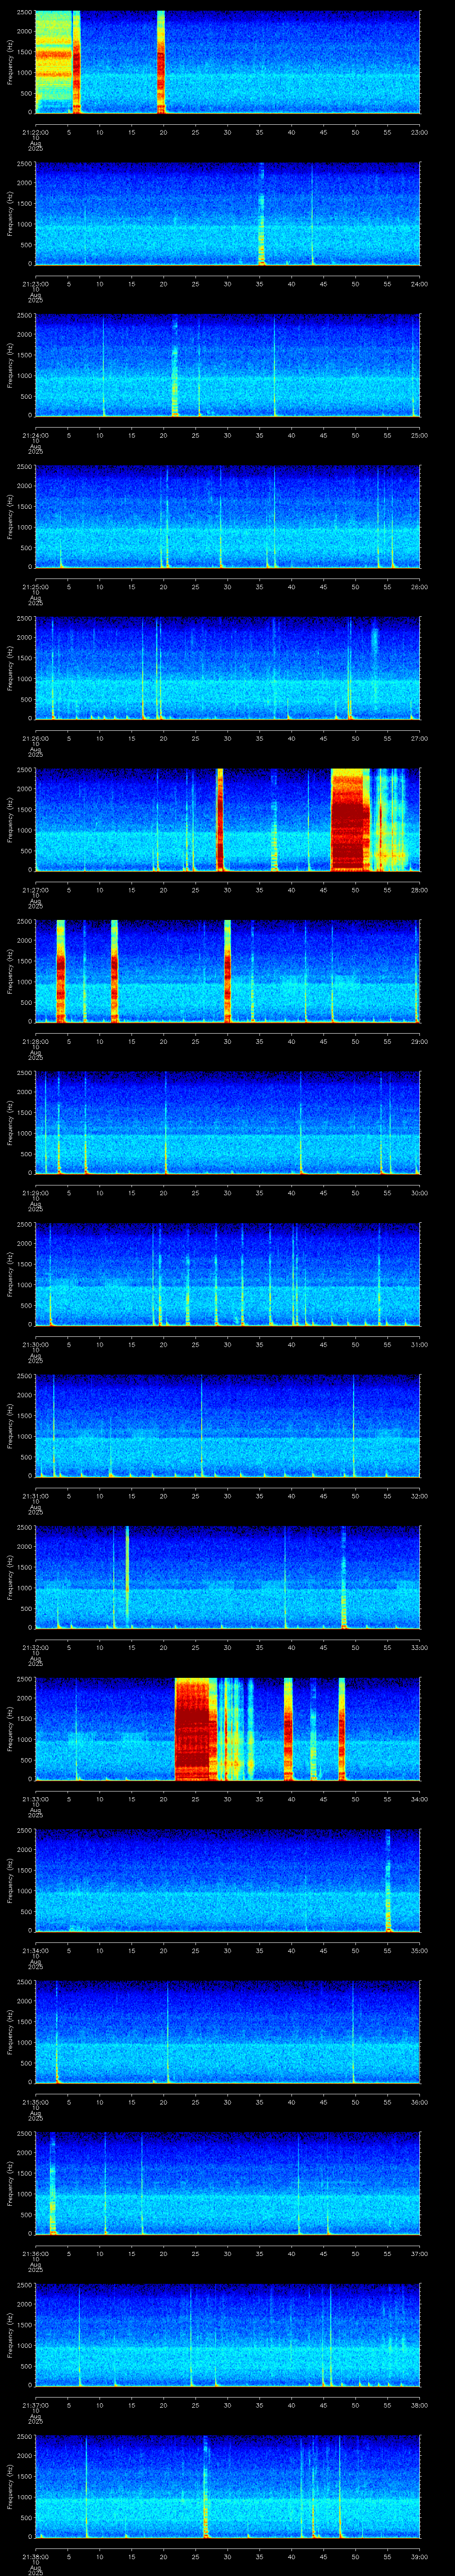Click the 21:28:00 start time label

pos(35,1041)
